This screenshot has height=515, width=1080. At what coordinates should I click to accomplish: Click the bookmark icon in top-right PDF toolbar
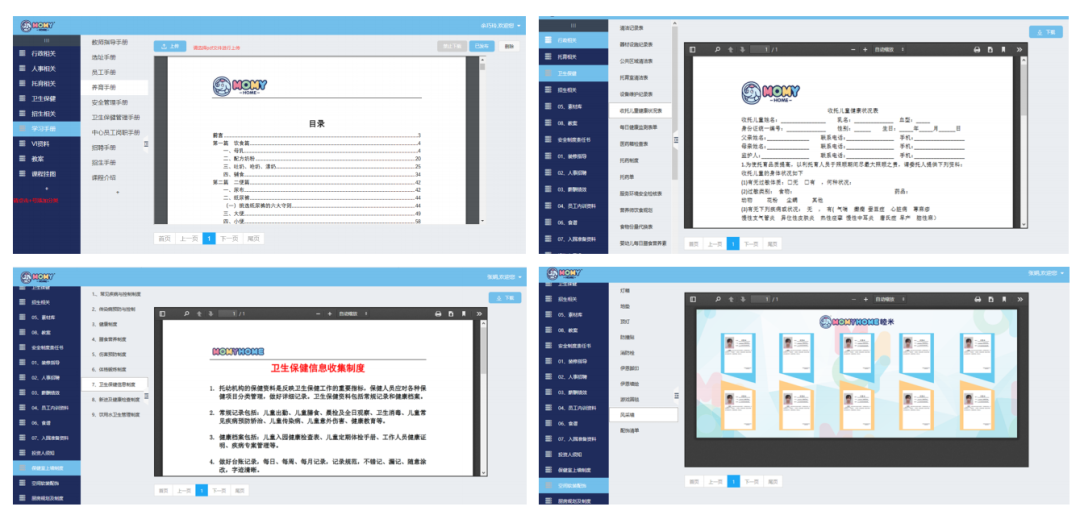pyautogui.click(x=1004, y=49)
